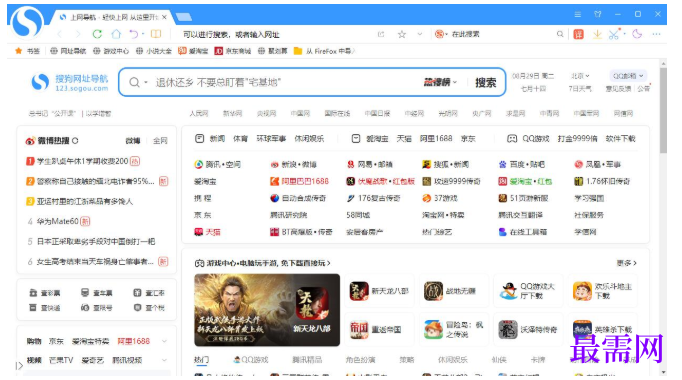Click the page vertical scrollbar
The image size is (682, 380).
[x=663, y=110]
